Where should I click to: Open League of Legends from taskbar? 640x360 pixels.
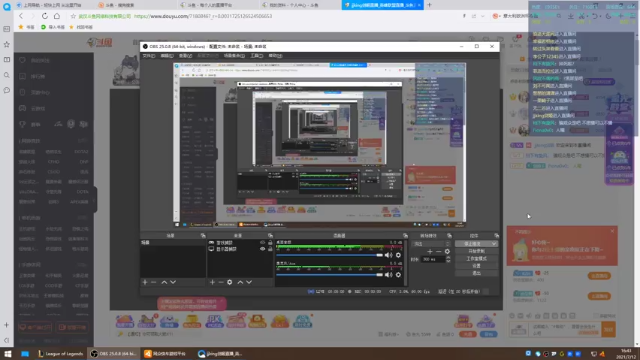[60, 353]
